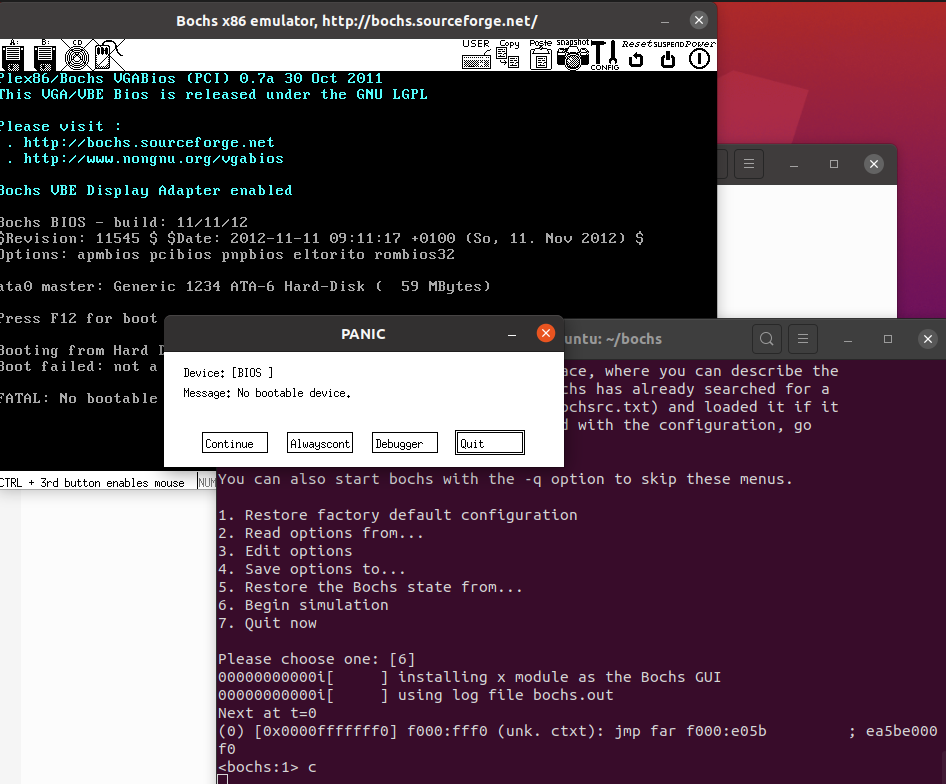The image size is (946, 784).
Task: Click the Copy toolbar icon
Action: point(509,55)
